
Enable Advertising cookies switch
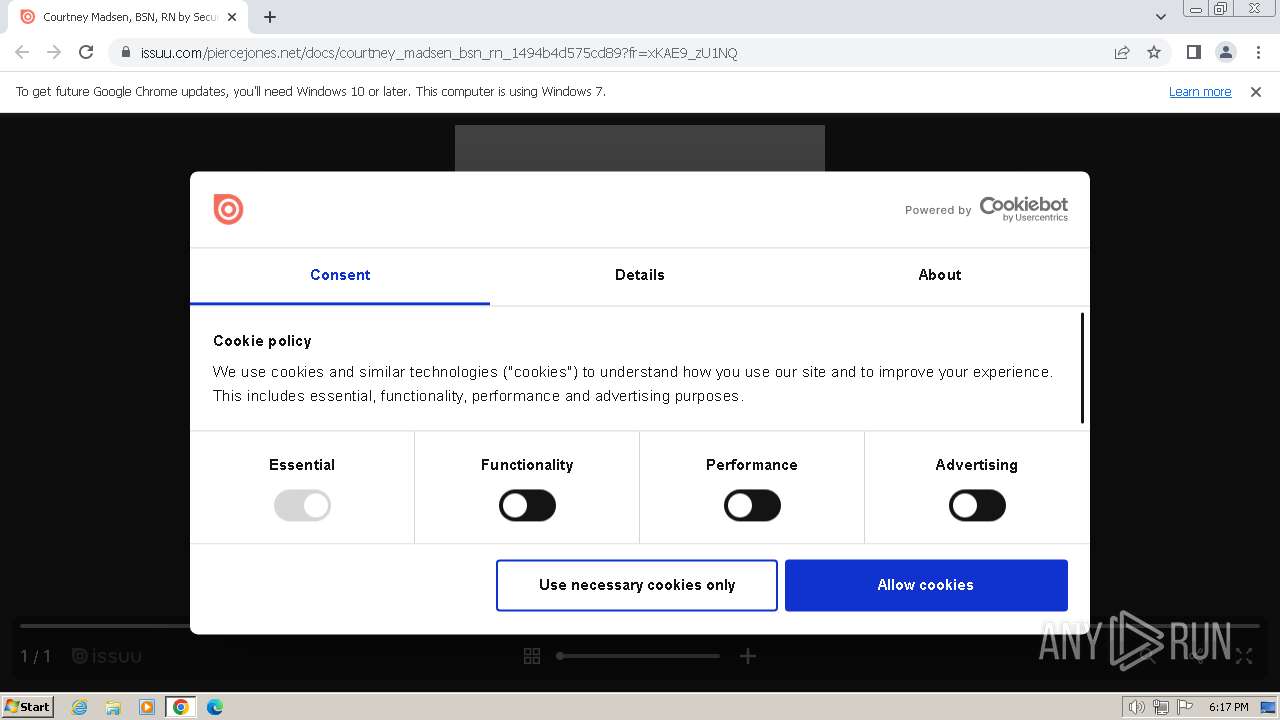977,506
